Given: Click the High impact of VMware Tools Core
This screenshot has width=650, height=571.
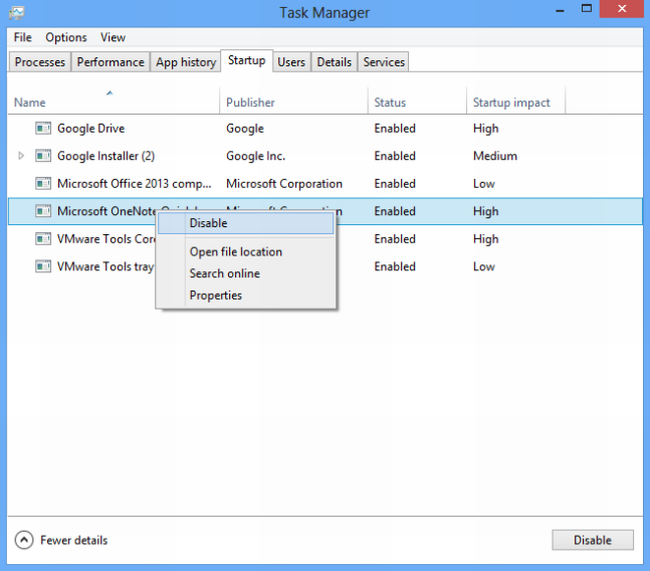Looking at the screenshot, I should point(486,239).
